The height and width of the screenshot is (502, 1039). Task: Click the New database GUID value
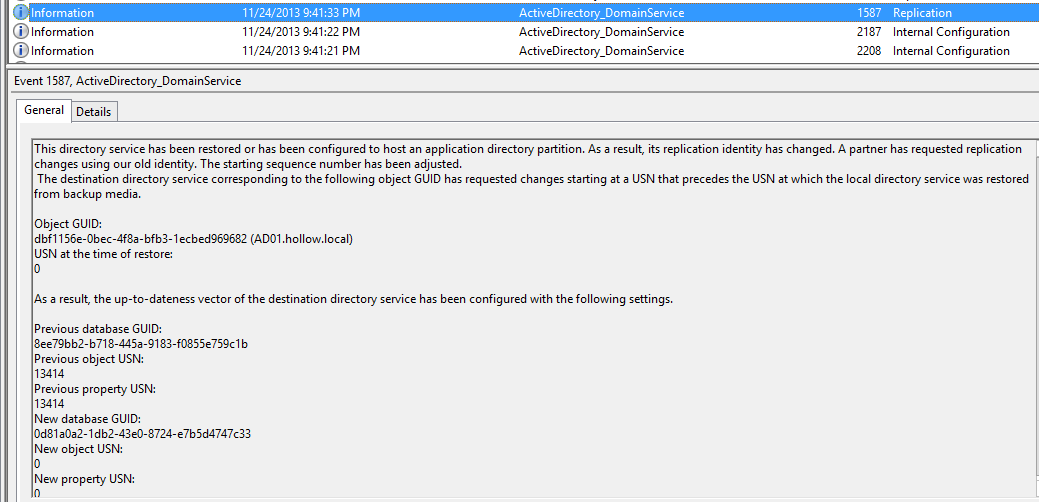click(x=142, y=434)
